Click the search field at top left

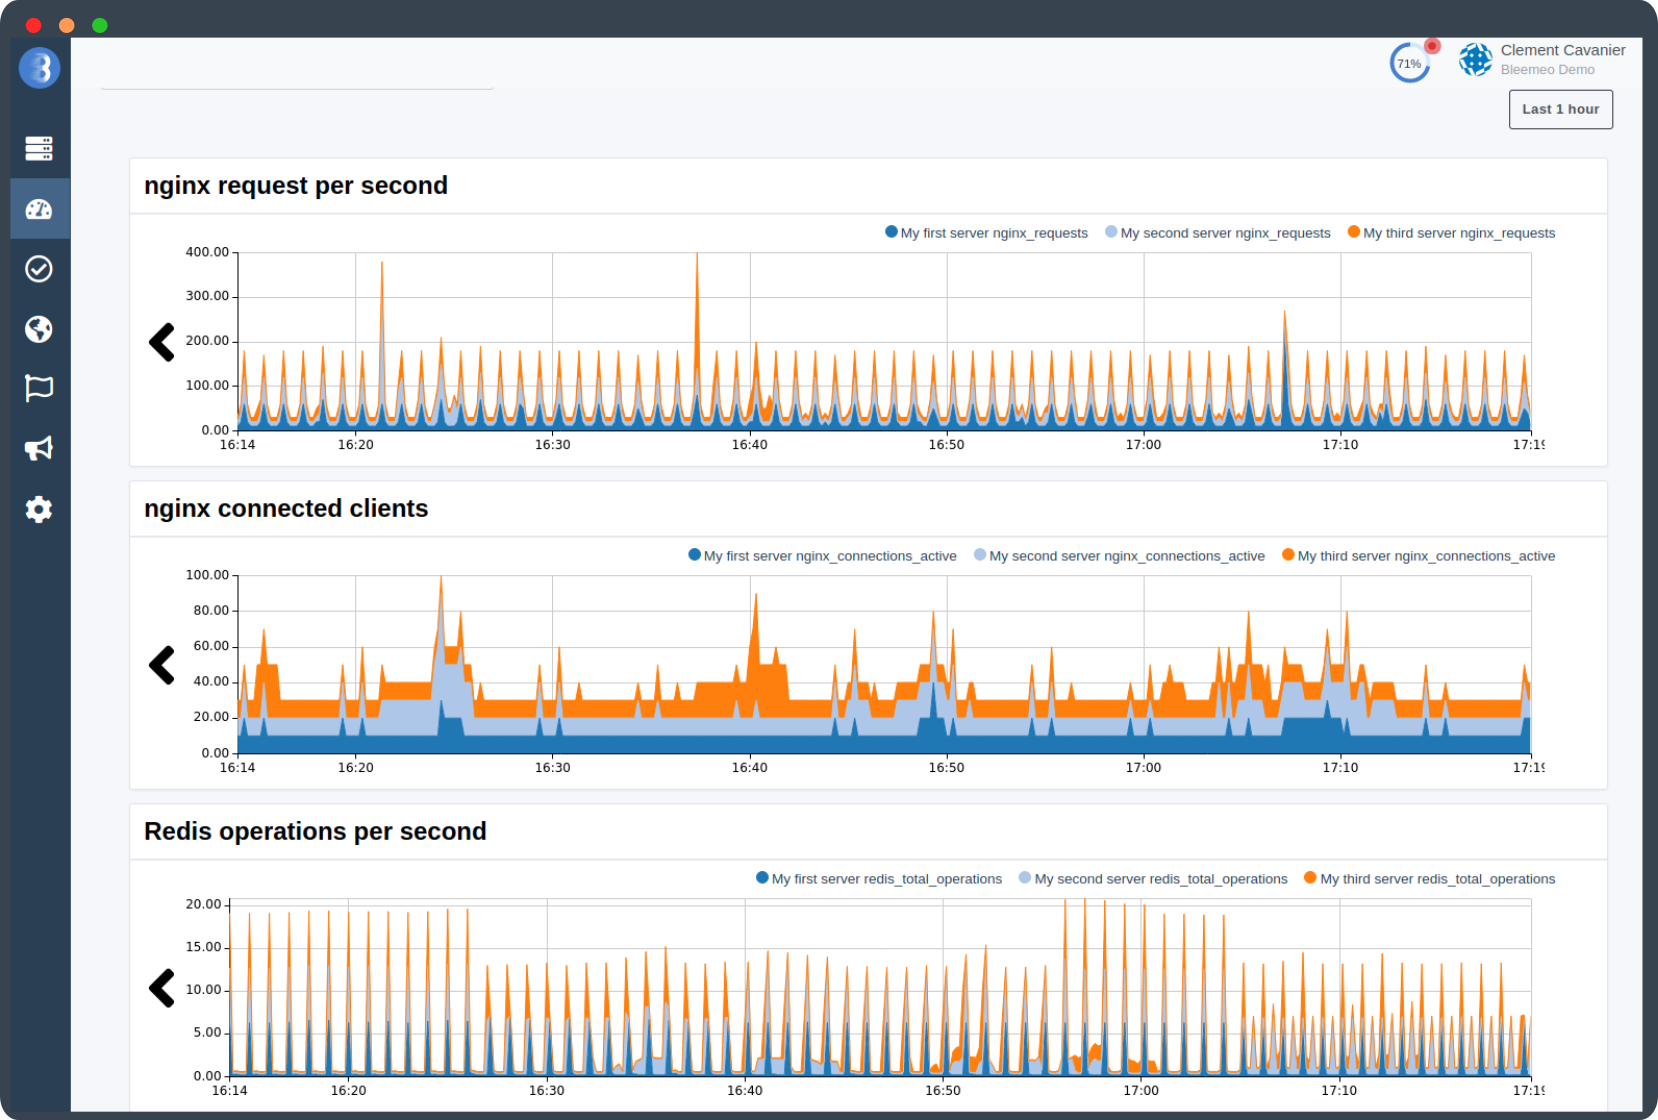point(297,72)
